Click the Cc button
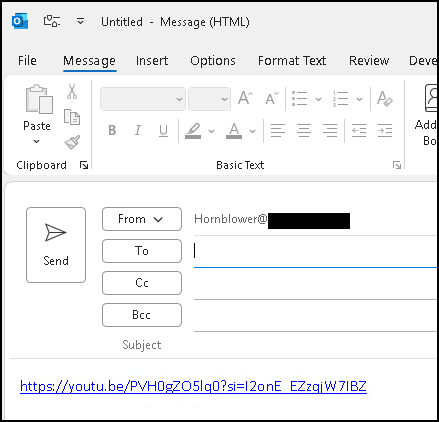 click(142, 283)
